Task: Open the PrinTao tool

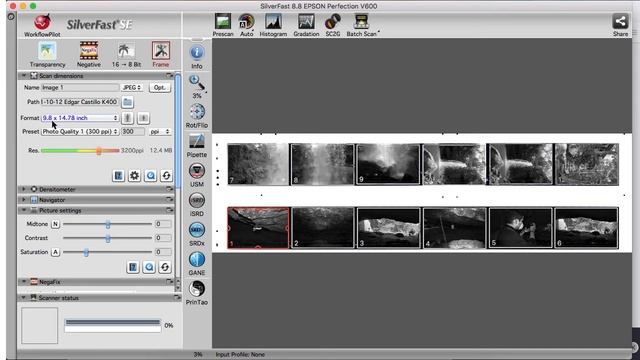Action: (x=197, y=293)
